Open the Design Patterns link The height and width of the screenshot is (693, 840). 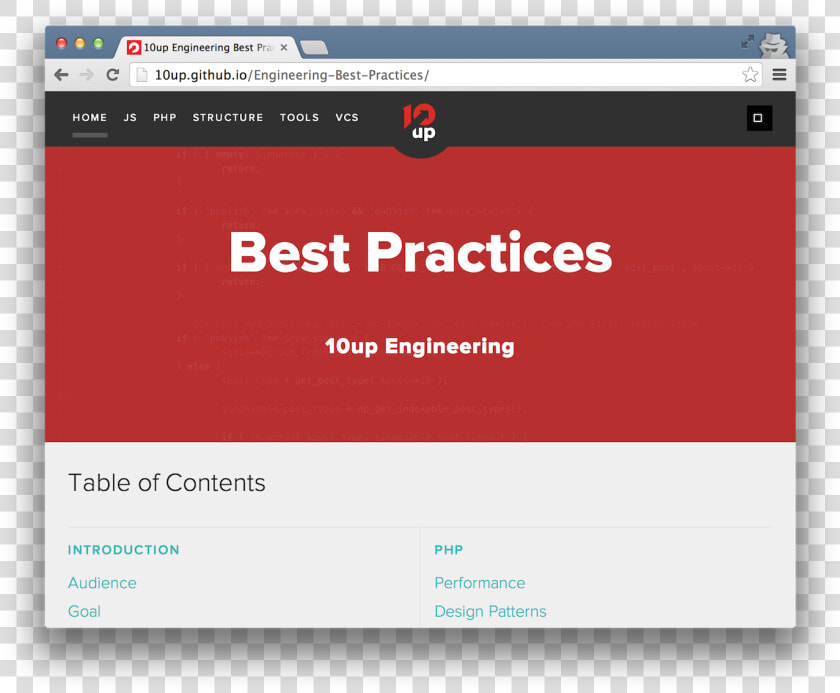(491, 611)
